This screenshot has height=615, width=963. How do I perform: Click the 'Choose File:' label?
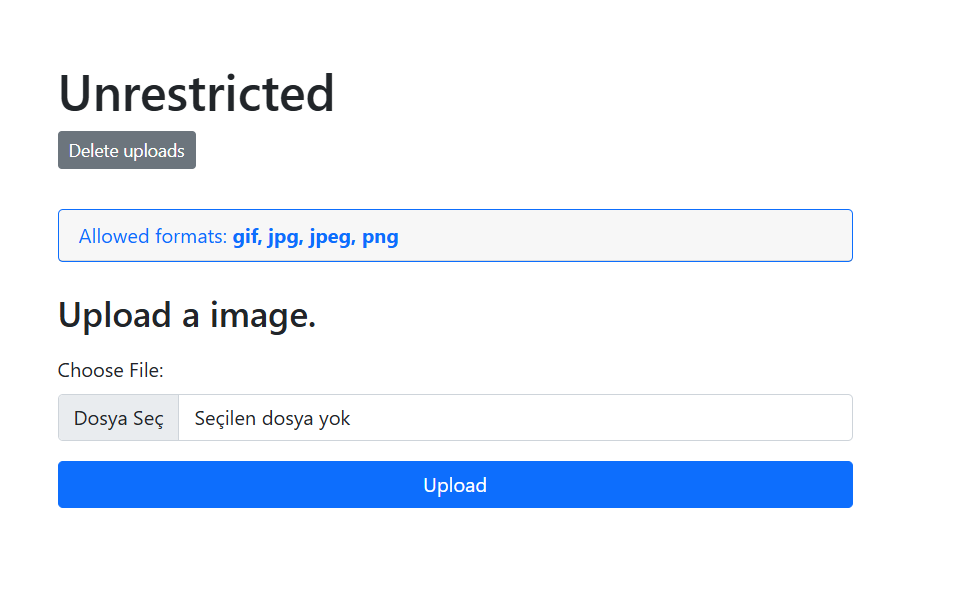[x=111, y=370]
